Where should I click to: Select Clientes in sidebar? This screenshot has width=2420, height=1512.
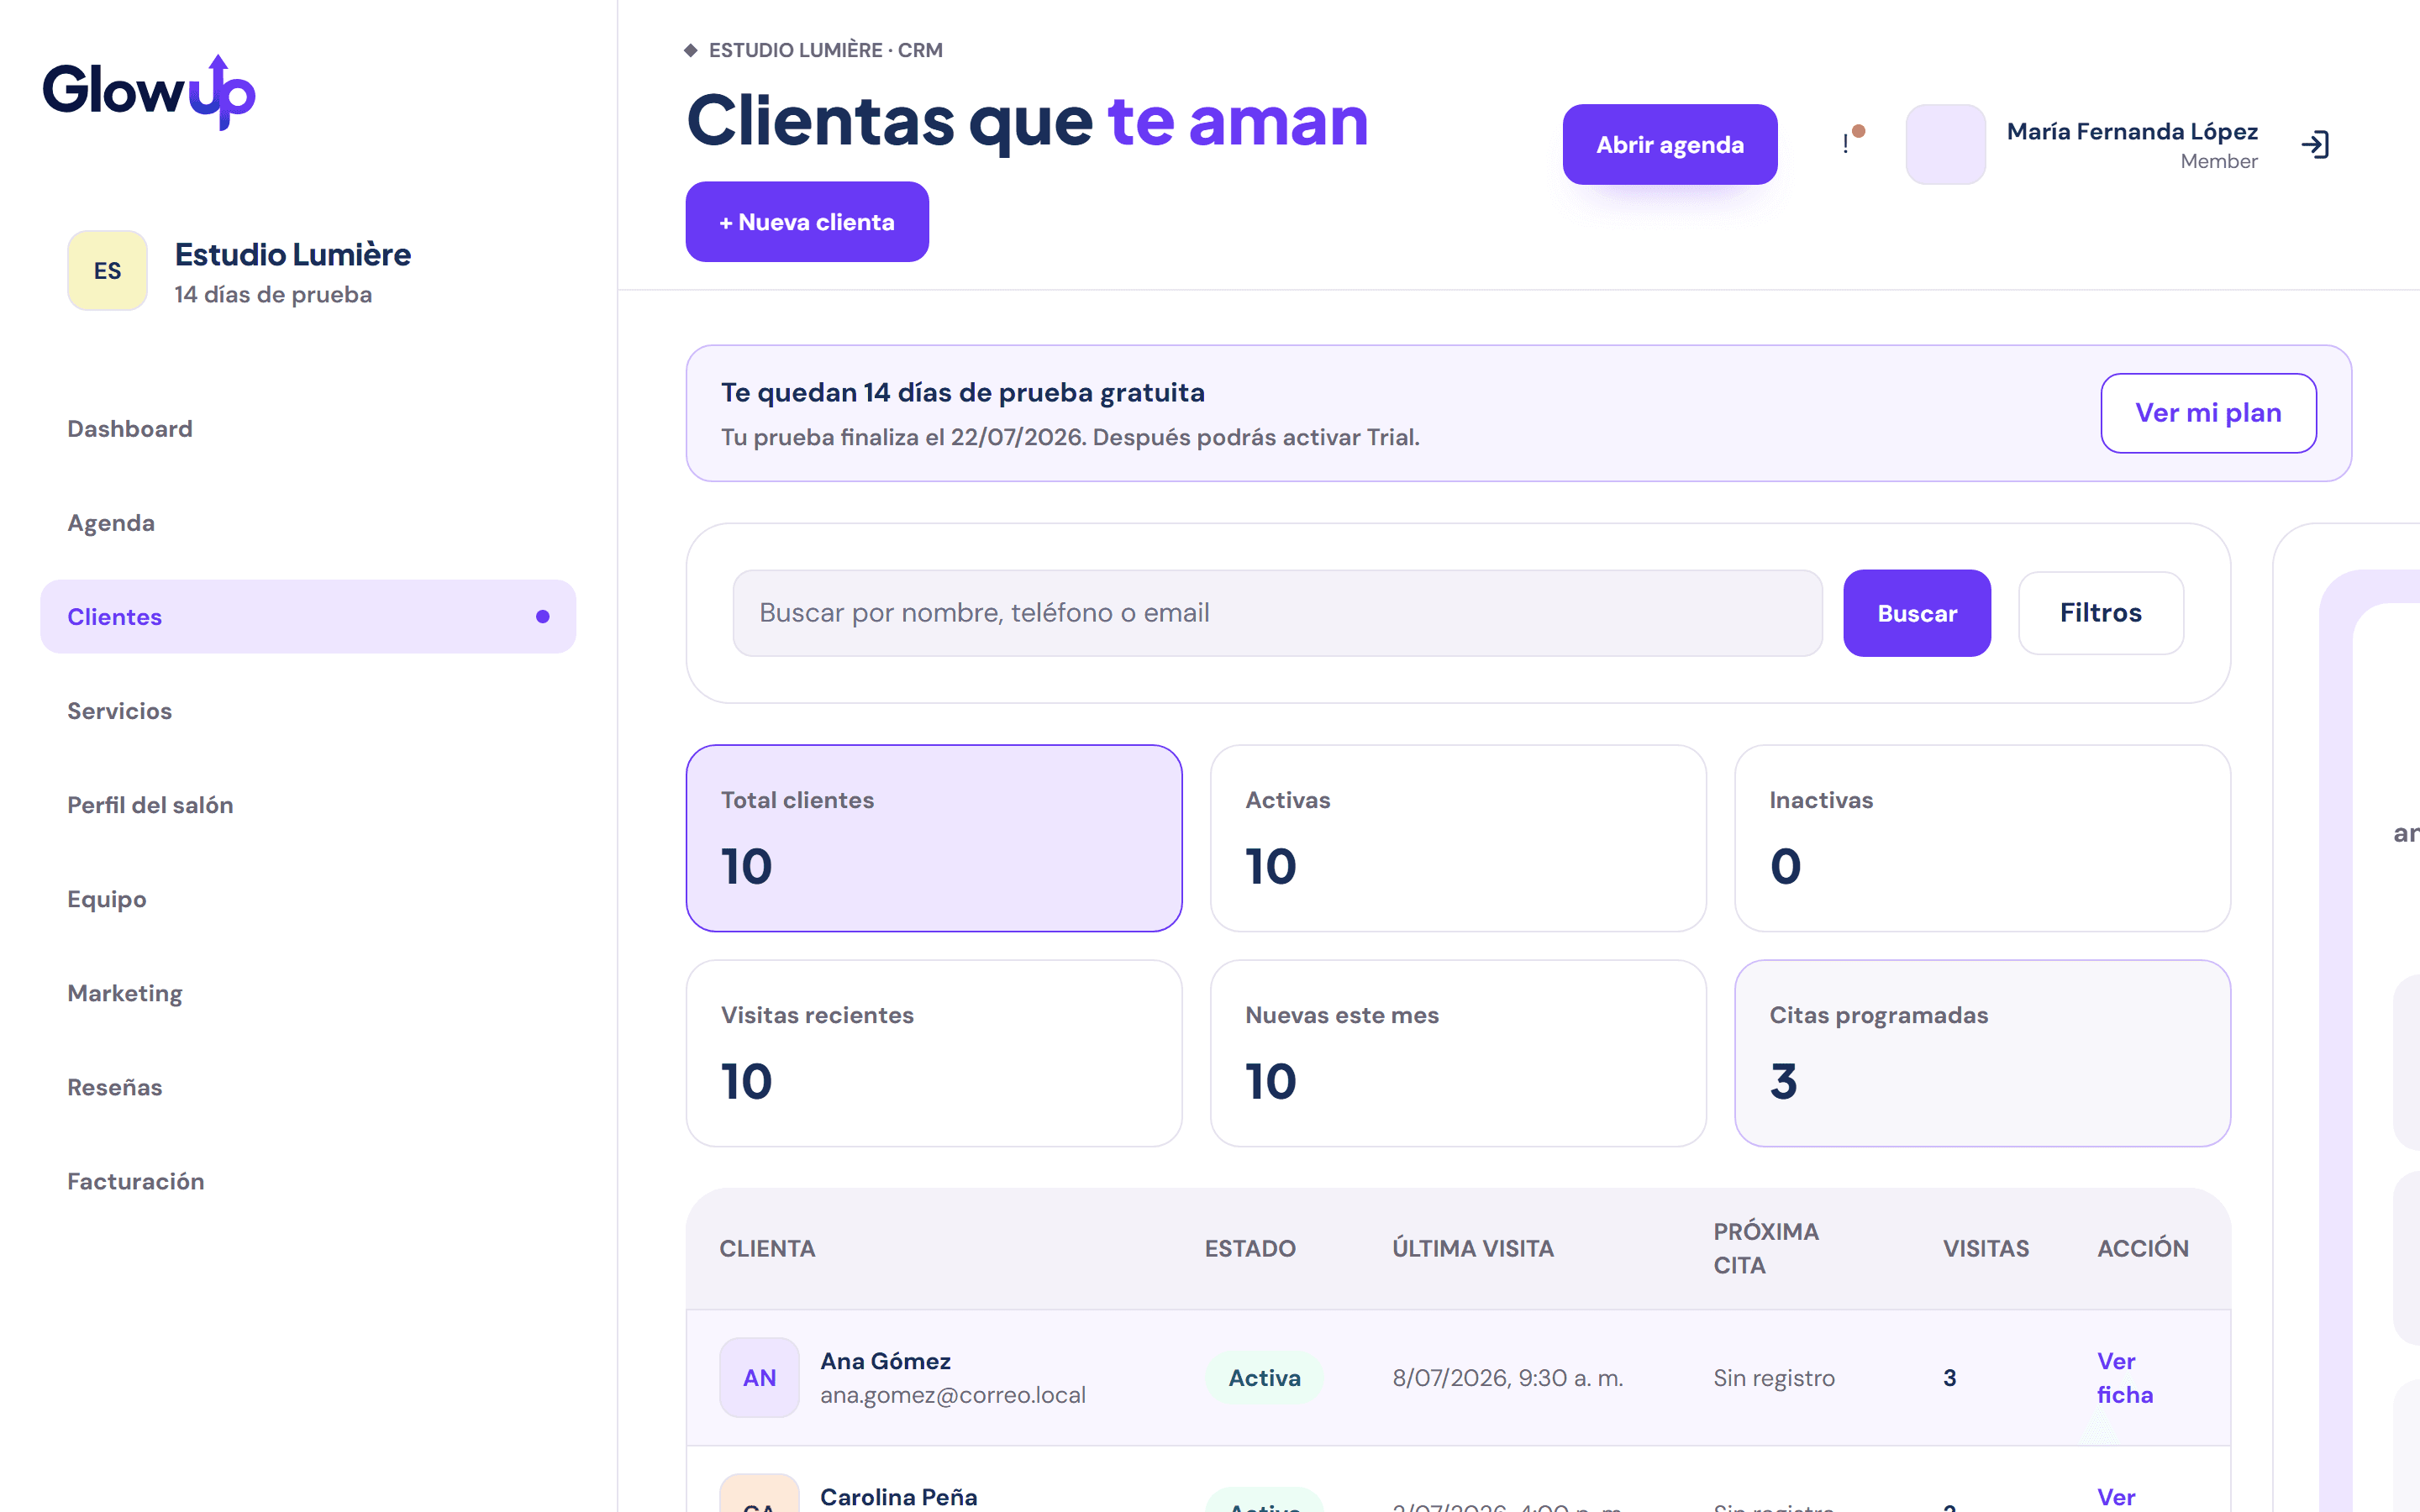pyautogui.click(x=308, y=617)
